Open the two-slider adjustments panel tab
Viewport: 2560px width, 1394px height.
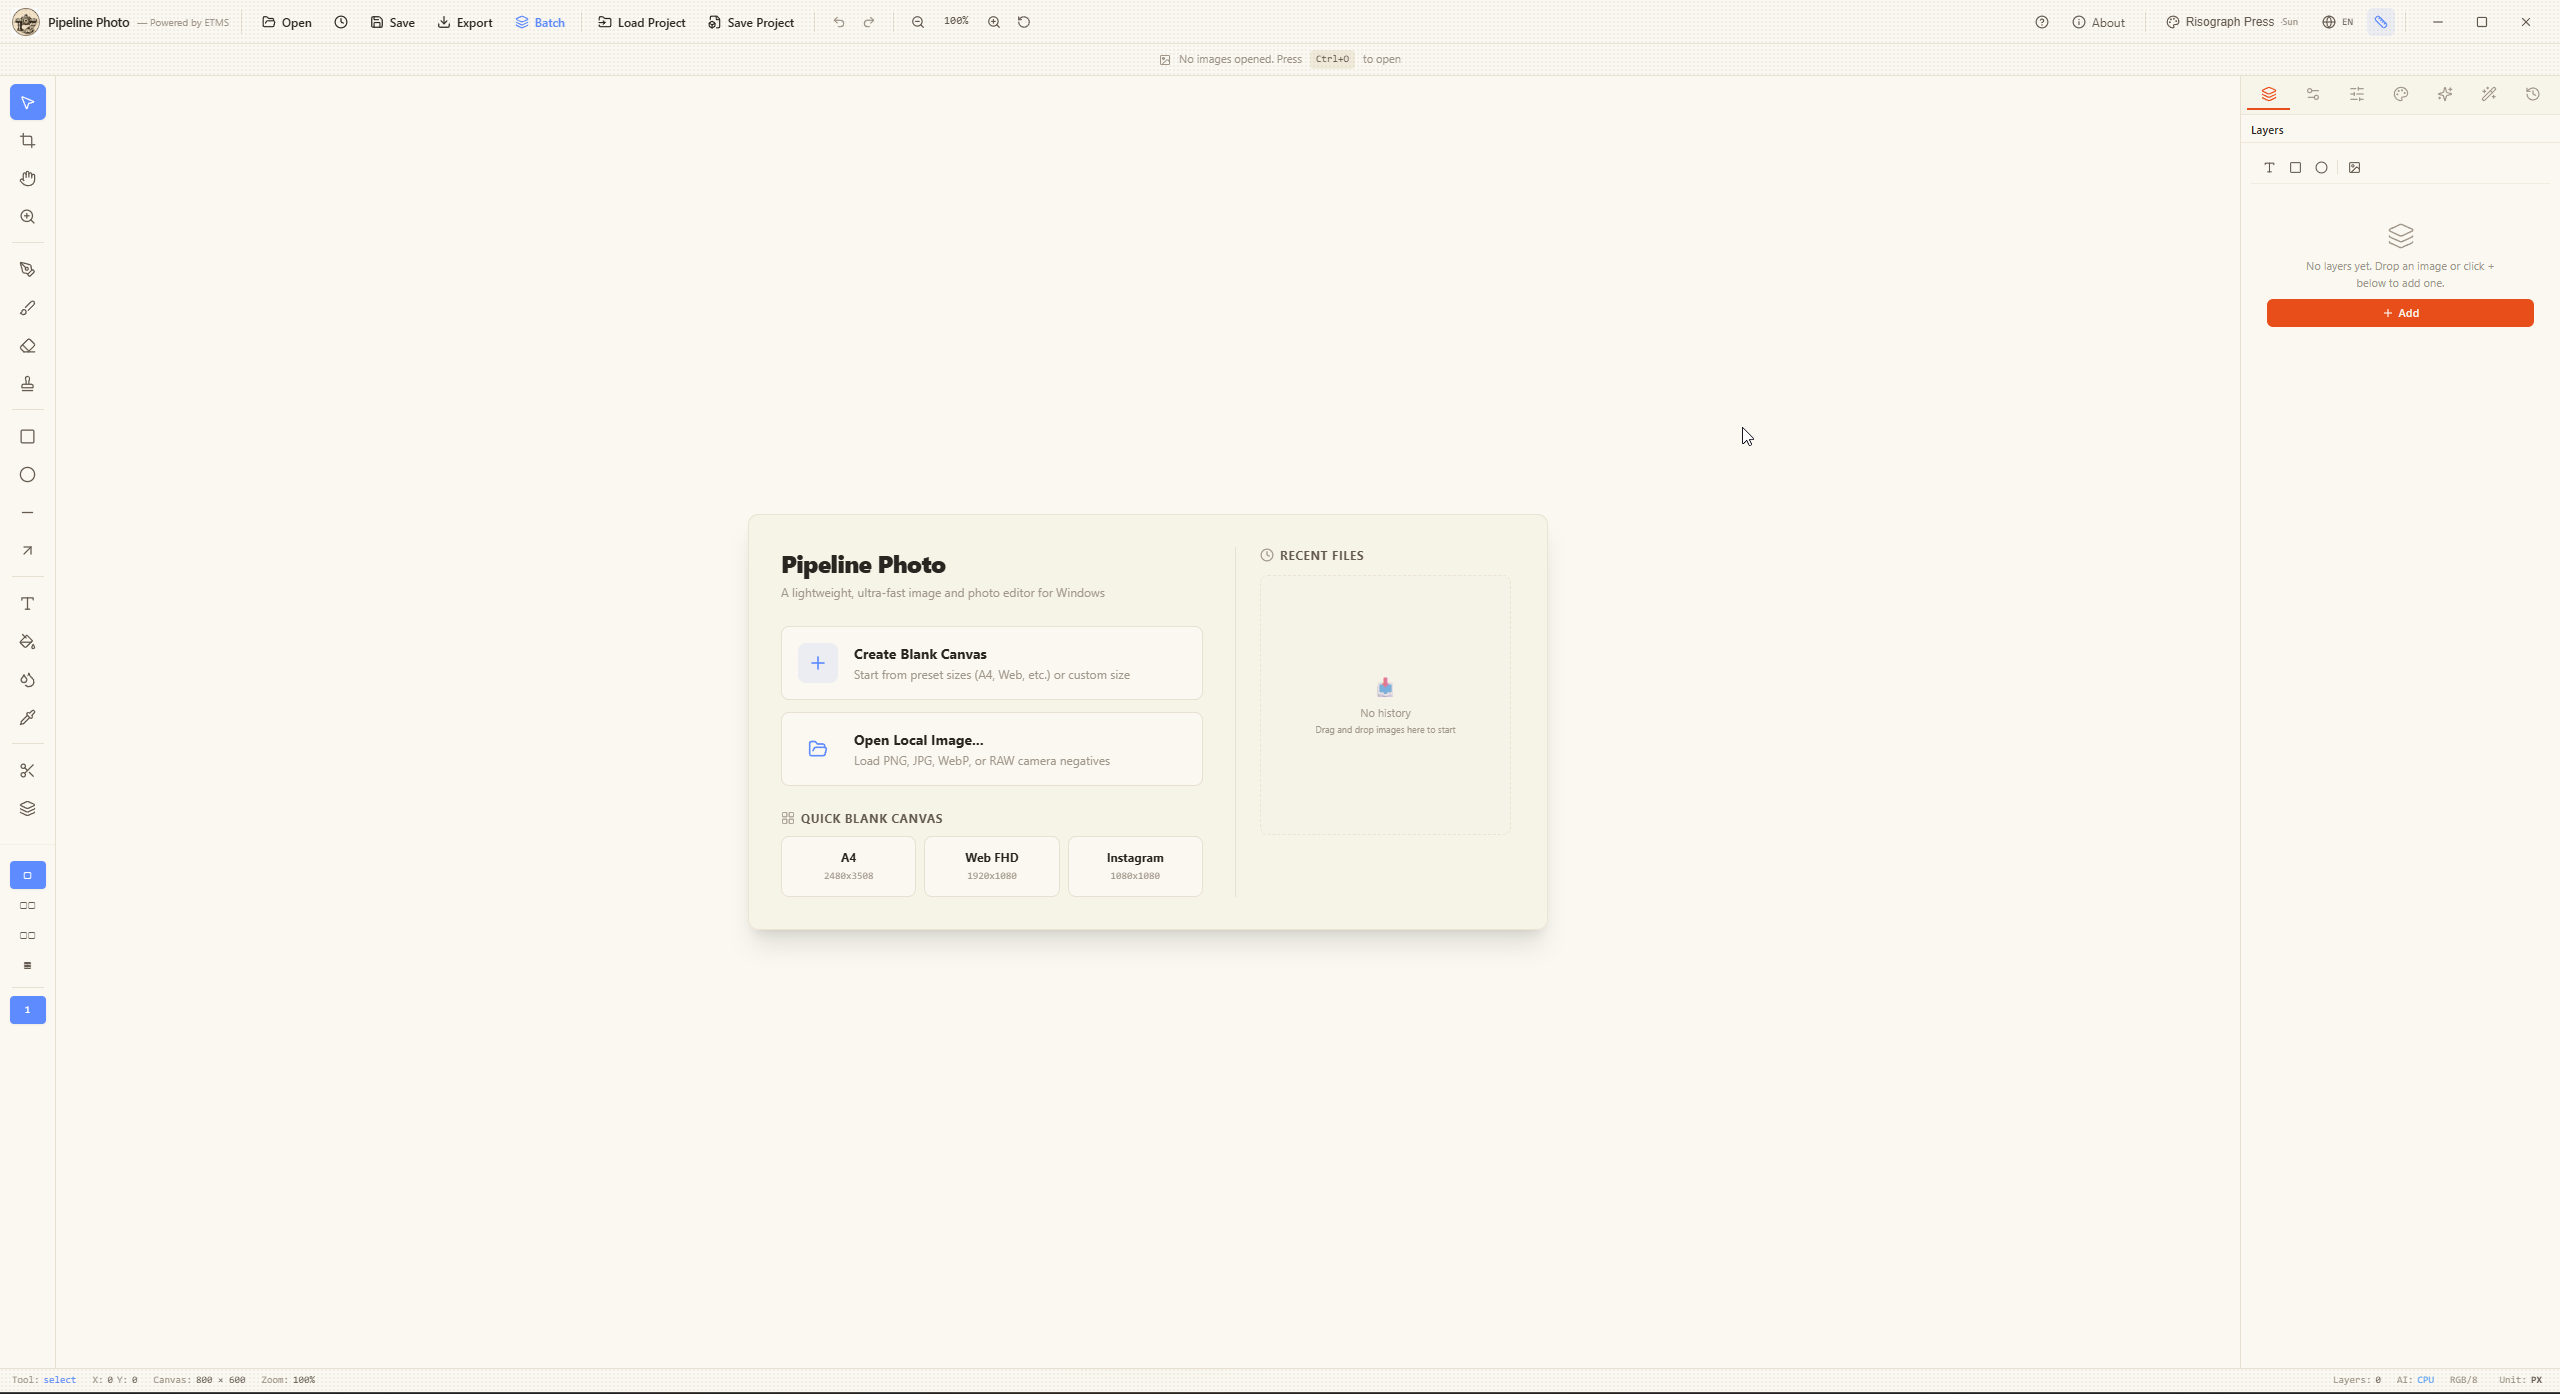(2313, 94)
